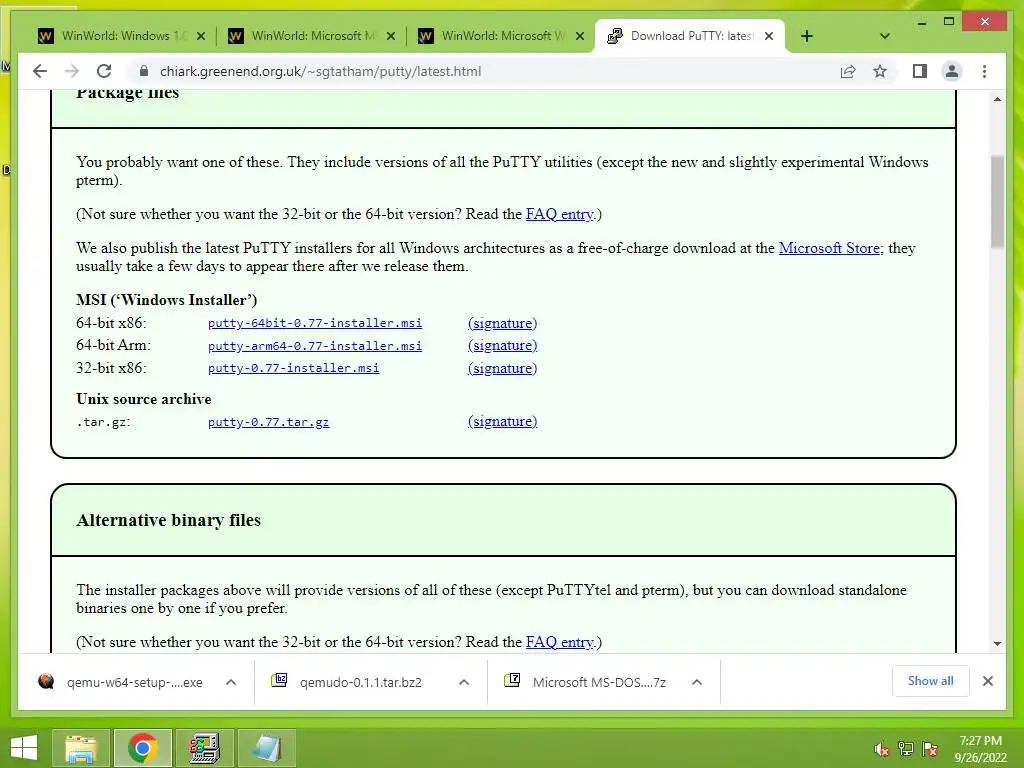Close the Download PuTTY tab

[x=769, y=36]
